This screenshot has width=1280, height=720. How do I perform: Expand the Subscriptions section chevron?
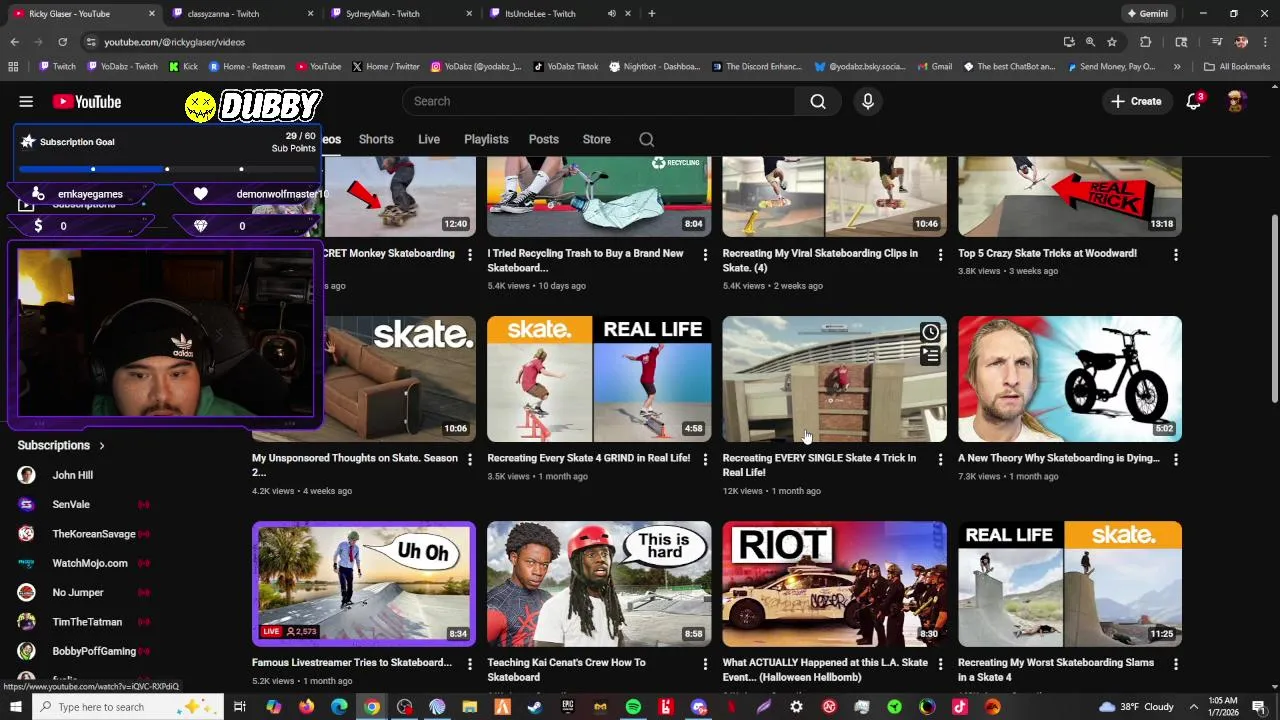(x=101, y=445)
